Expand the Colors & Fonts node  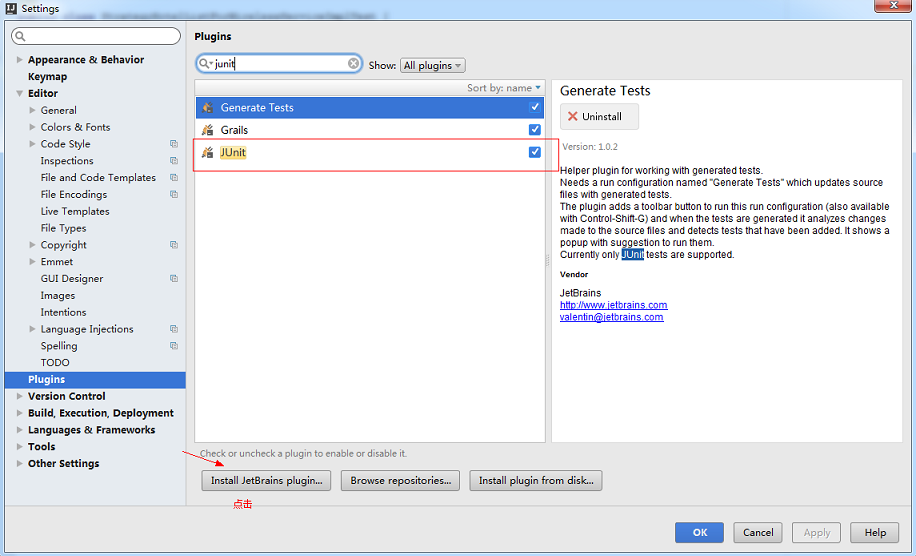click(x=32, y=127)
